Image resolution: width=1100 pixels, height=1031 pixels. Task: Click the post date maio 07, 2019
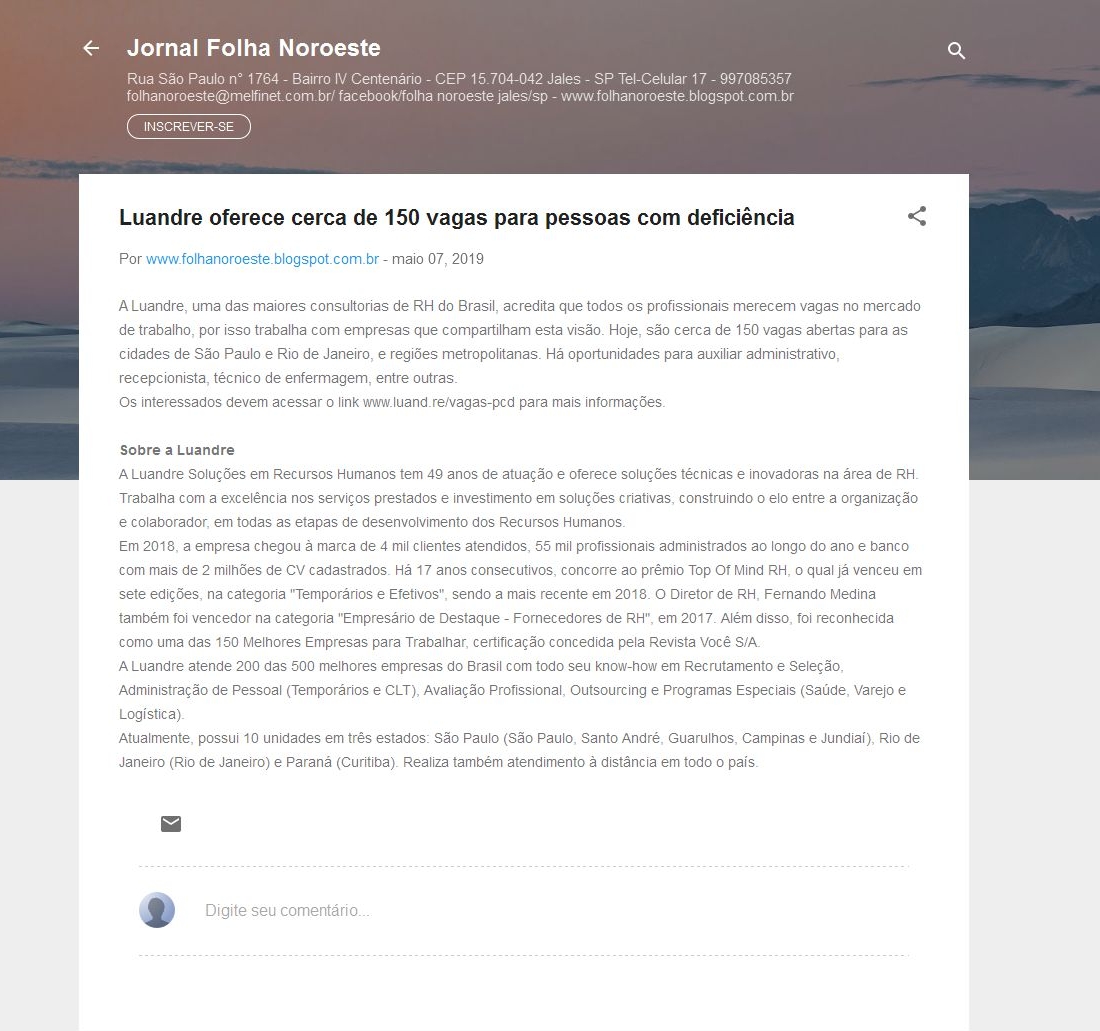(438, 259)
